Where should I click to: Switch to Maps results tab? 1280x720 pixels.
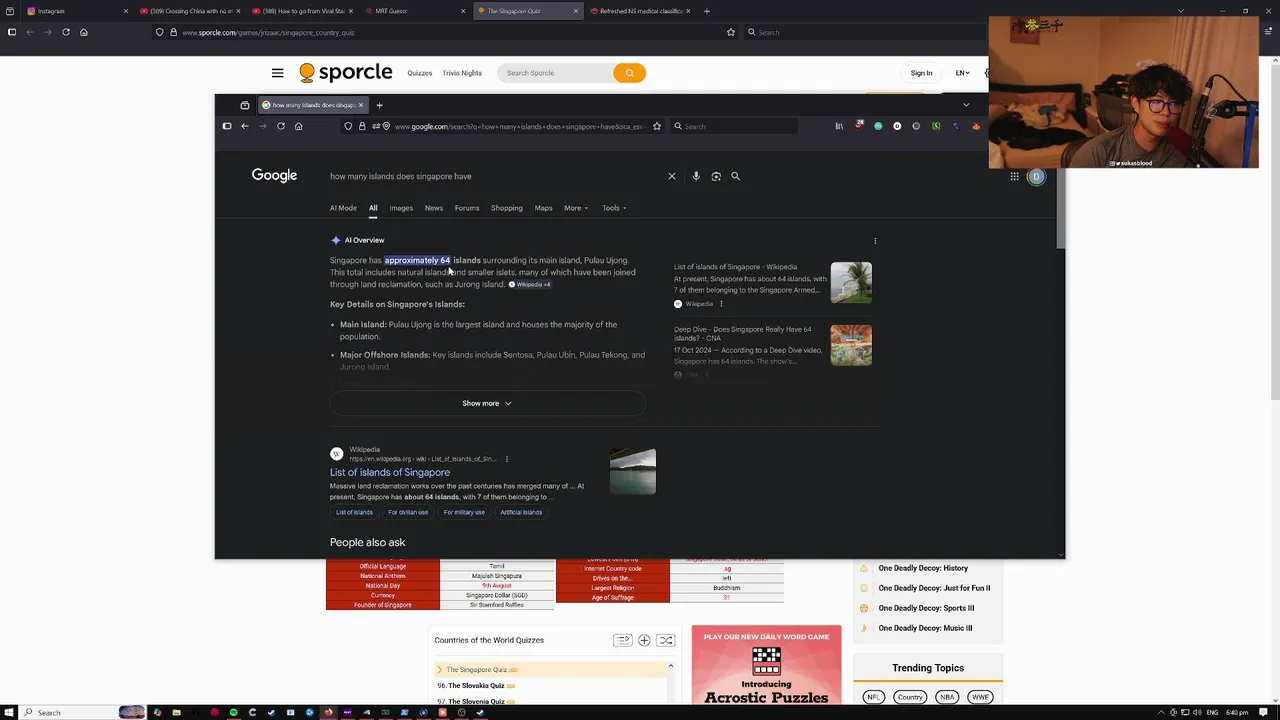point(543,208)
